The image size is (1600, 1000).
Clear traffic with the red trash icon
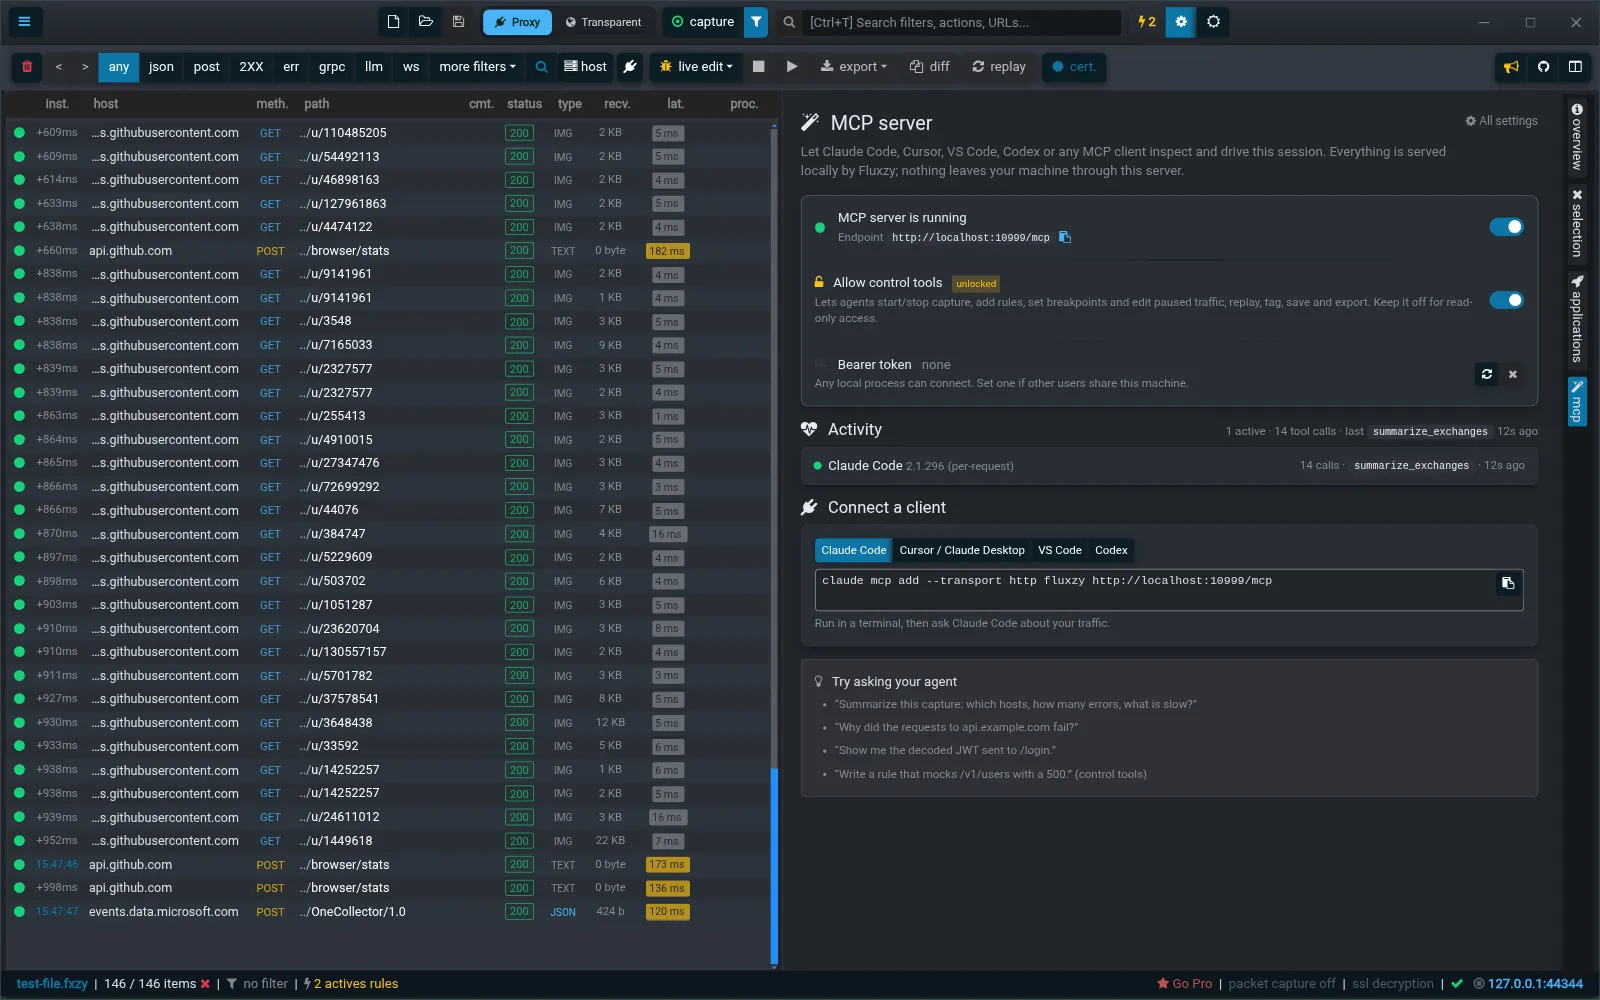[x=27, y=67]
